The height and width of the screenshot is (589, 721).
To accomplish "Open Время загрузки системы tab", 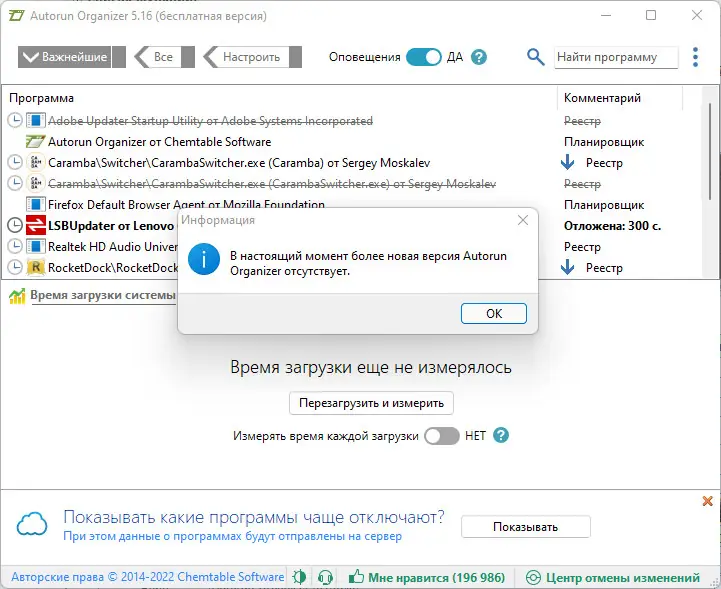I will (103, 295).
